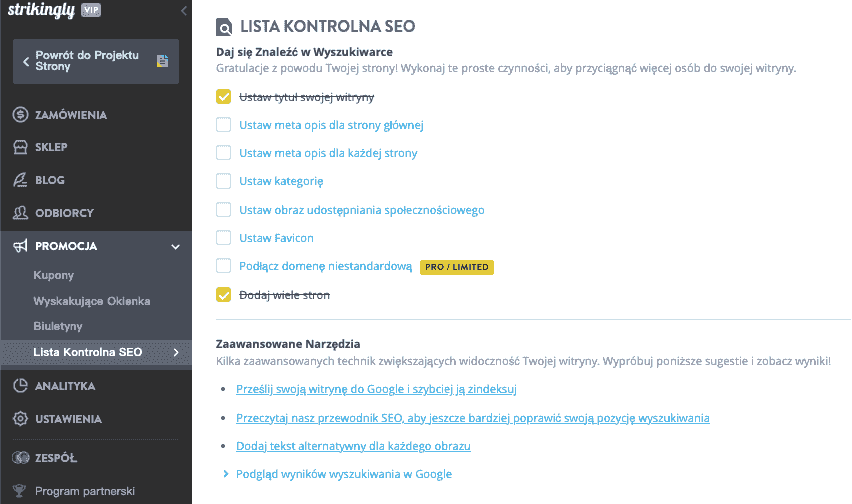The height and width of the screenshot is (504, 852).
Task: Collapse the Promocja submenu chevron
Action: 176,247
